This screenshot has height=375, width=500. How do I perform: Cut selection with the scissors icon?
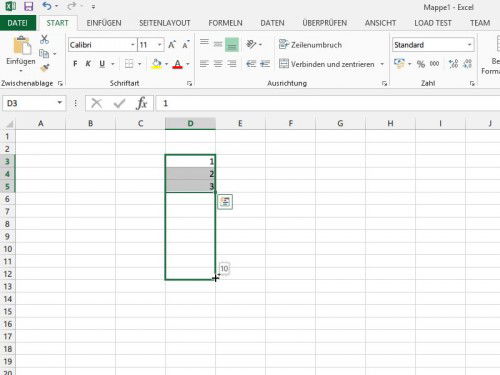[x=44, y=39]
